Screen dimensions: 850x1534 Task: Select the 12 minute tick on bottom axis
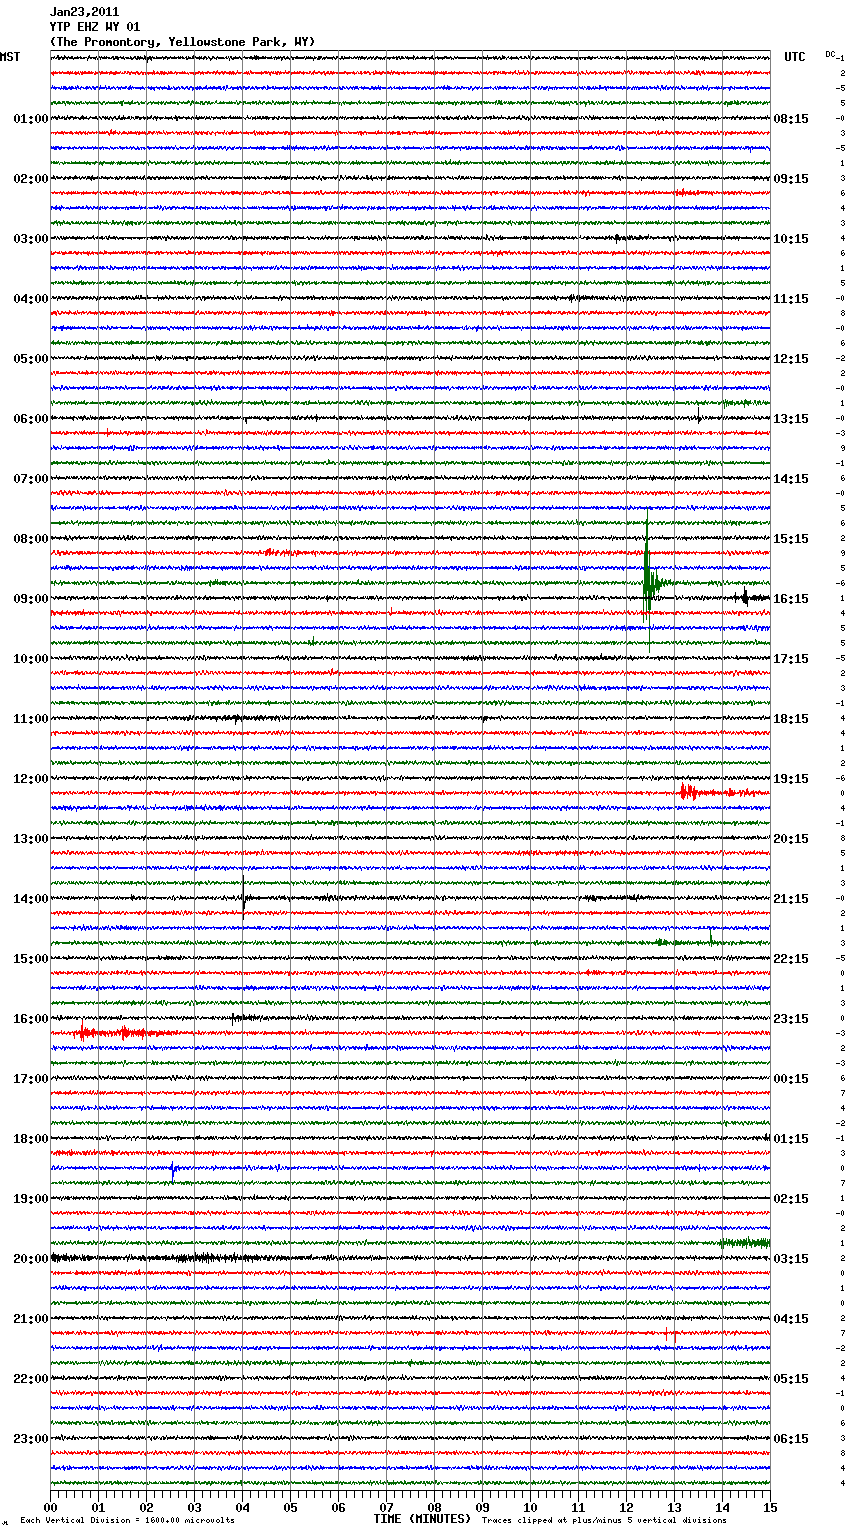[x=626, y=1507]
